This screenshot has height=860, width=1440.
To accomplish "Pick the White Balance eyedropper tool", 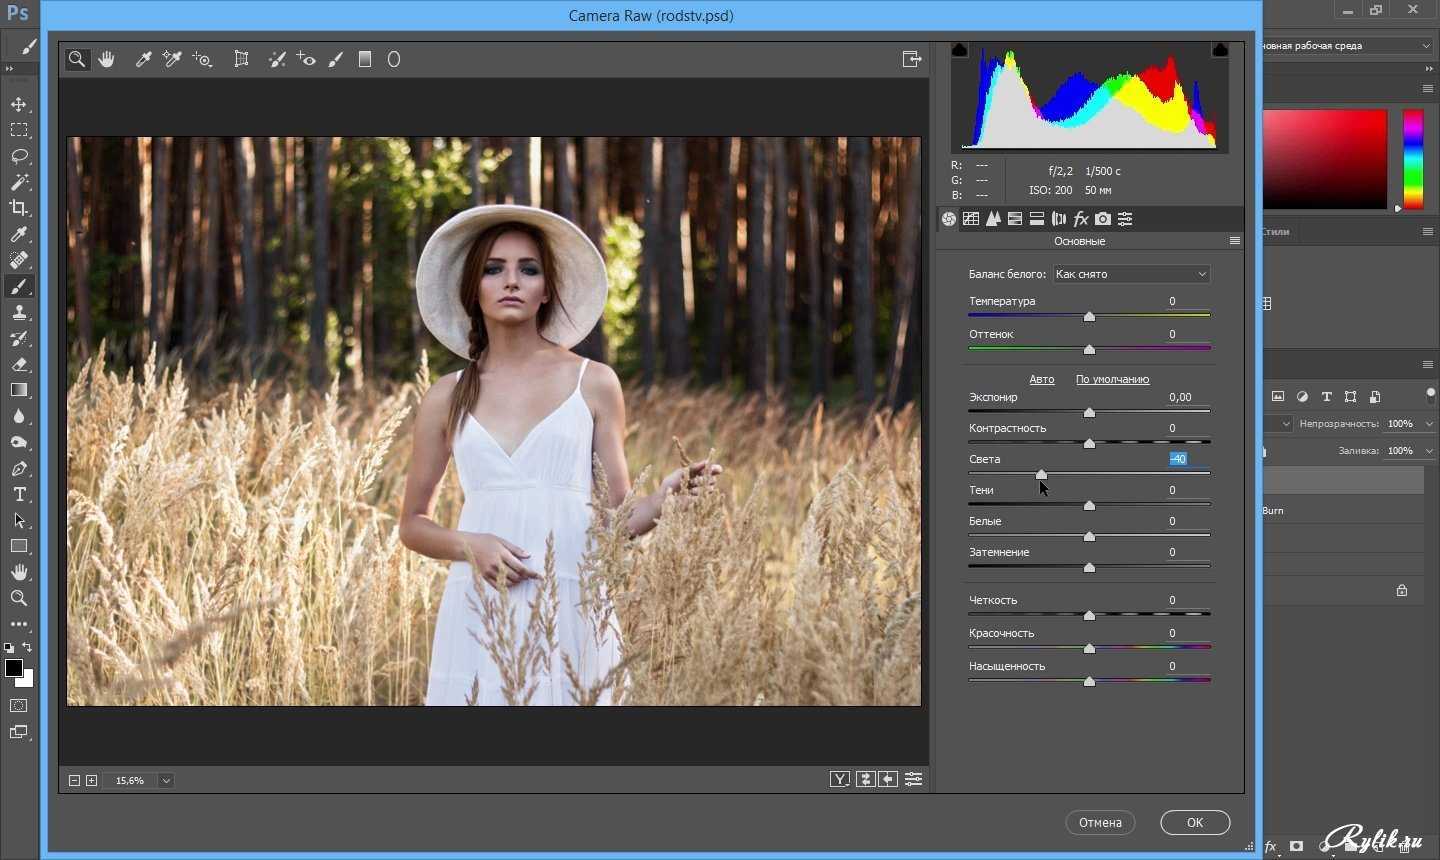I will pyautogui.click(x=143, y=59).
